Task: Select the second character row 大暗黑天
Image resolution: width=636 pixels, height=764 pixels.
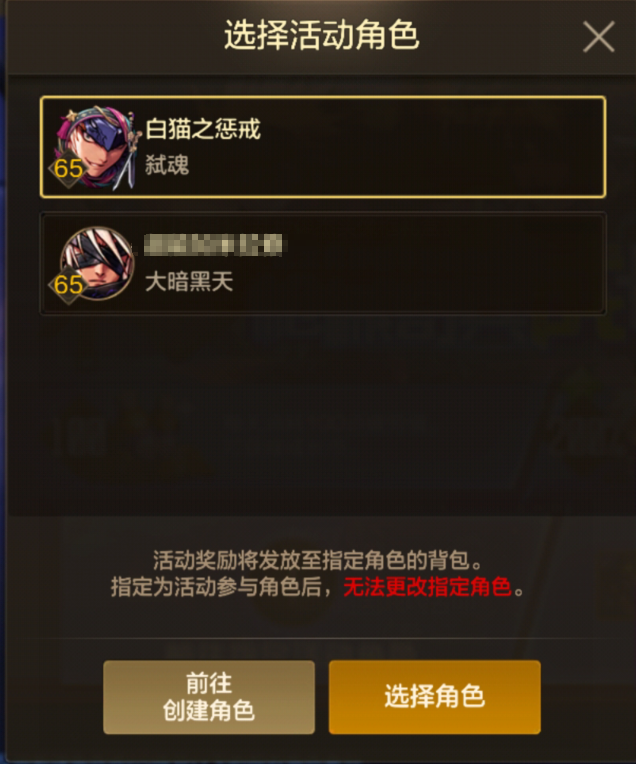Action: coord(323,263)
